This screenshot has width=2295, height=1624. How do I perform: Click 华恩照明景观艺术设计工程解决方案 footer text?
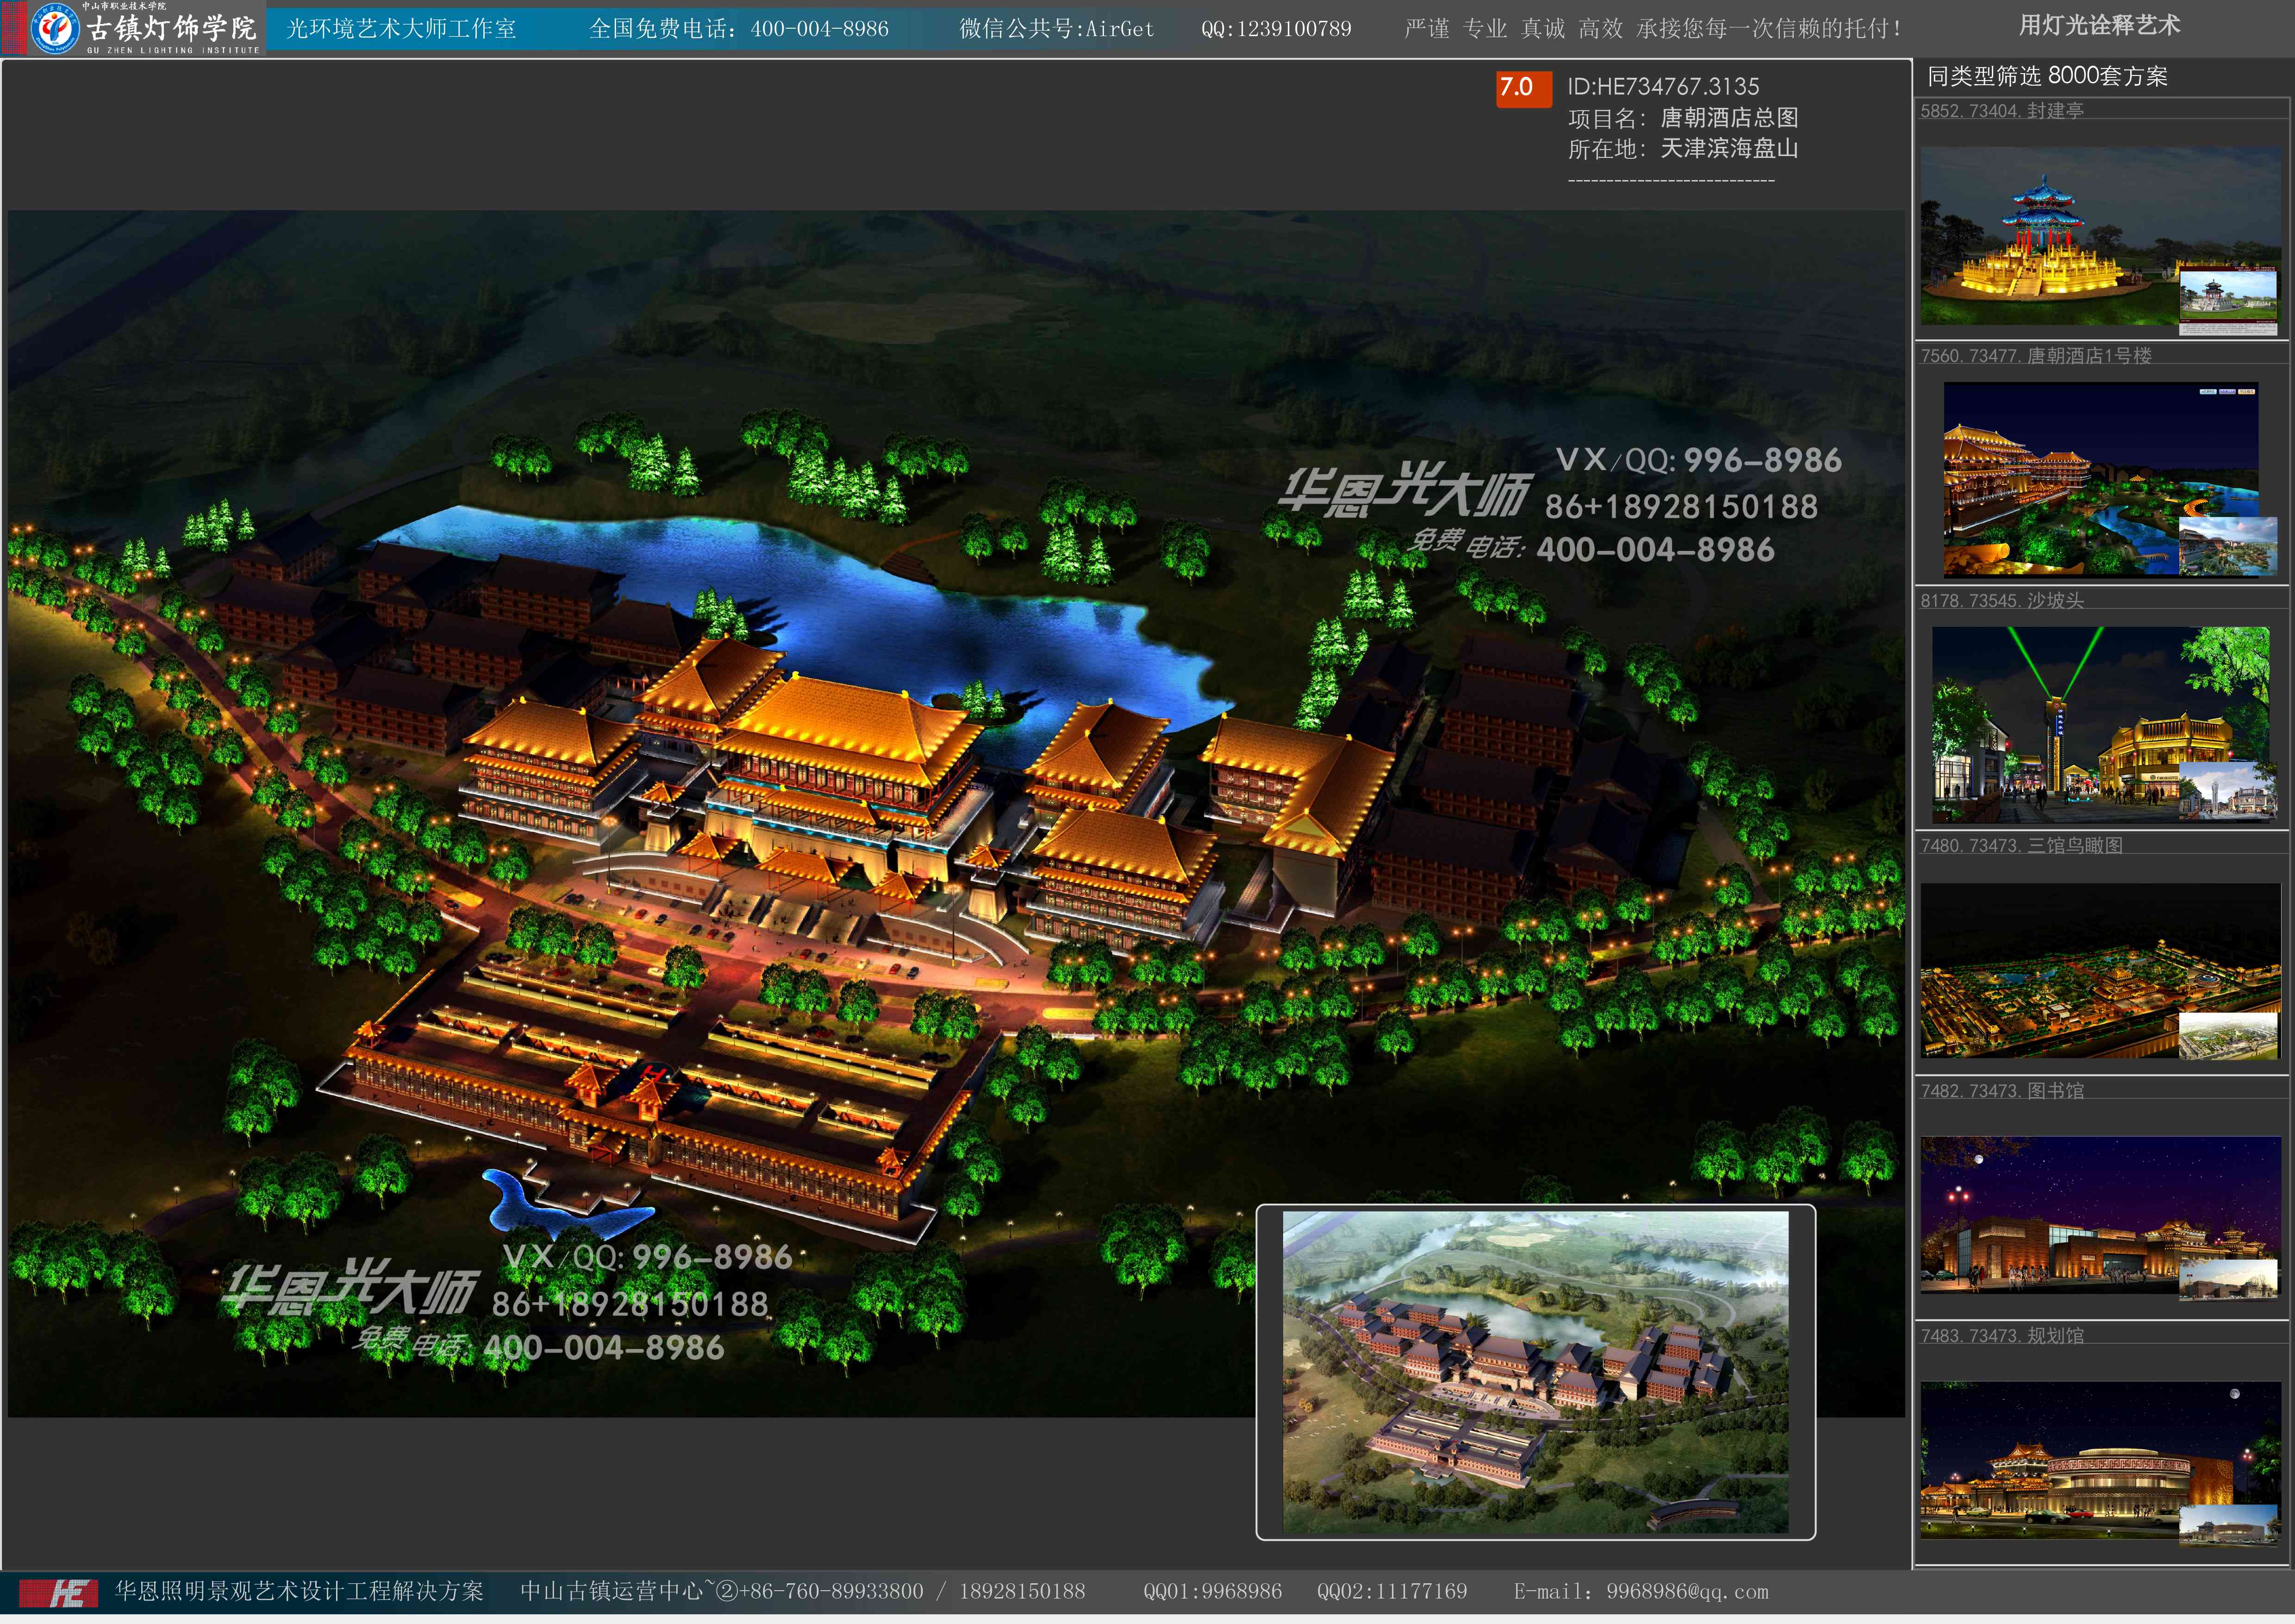point(299,1592)
